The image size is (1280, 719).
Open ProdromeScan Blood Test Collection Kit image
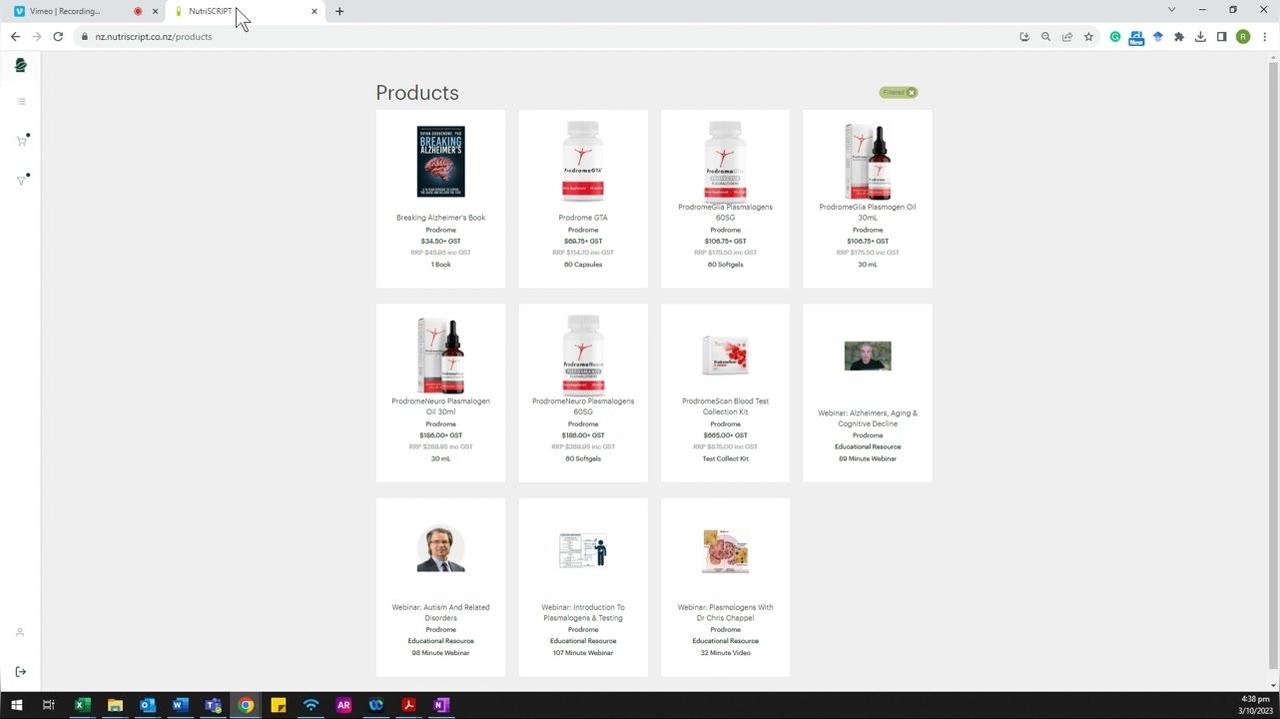click(x=725, y=356)
